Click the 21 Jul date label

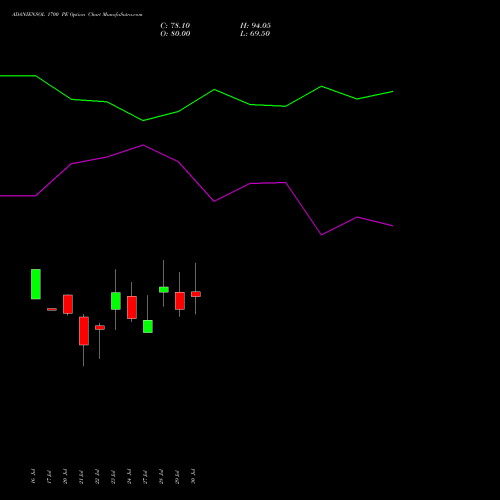pyautogui.click(x=81, y=476)
